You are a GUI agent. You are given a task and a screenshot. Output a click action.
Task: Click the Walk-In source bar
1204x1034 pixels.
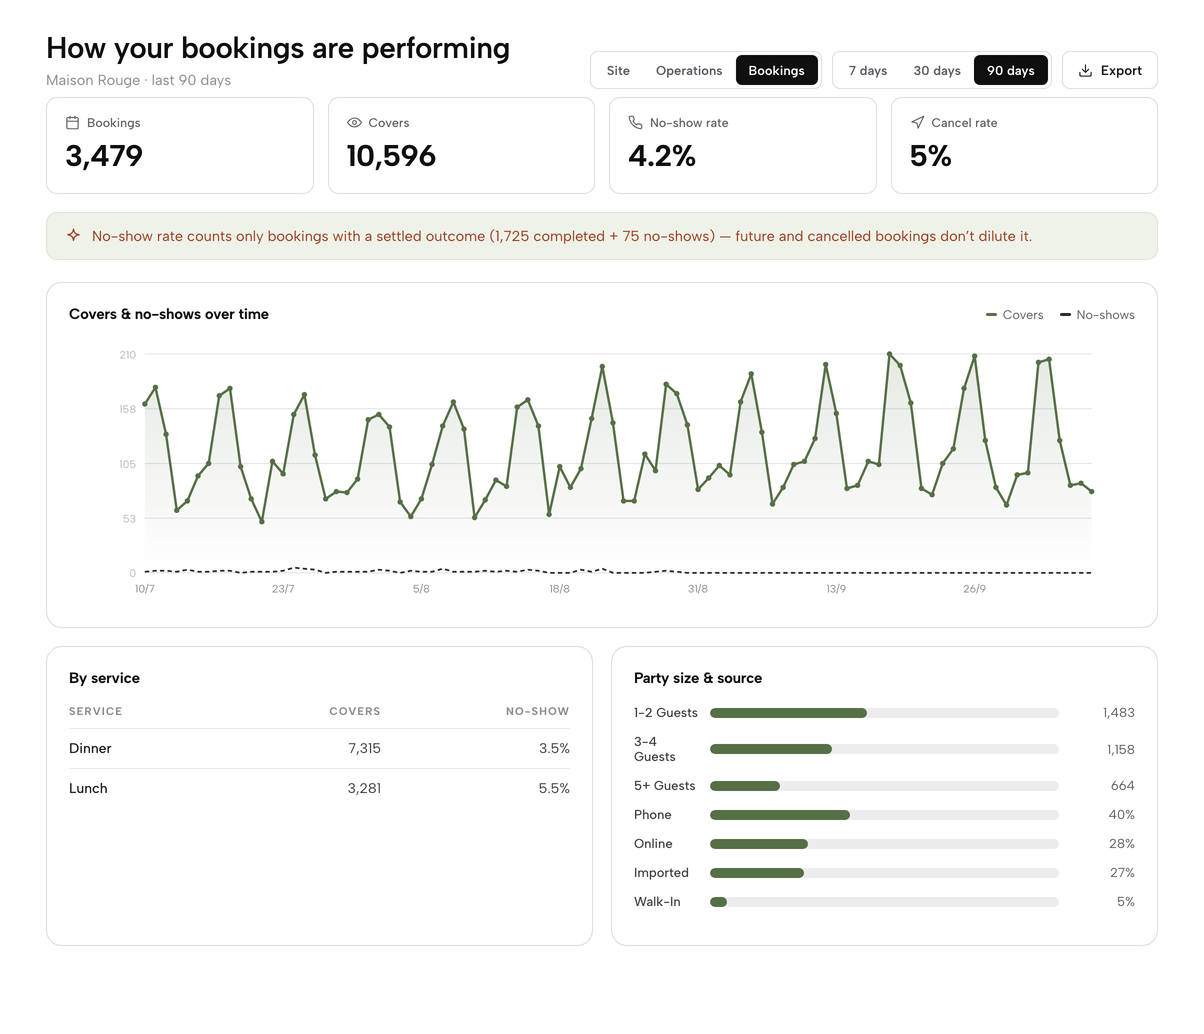(884, 902)
